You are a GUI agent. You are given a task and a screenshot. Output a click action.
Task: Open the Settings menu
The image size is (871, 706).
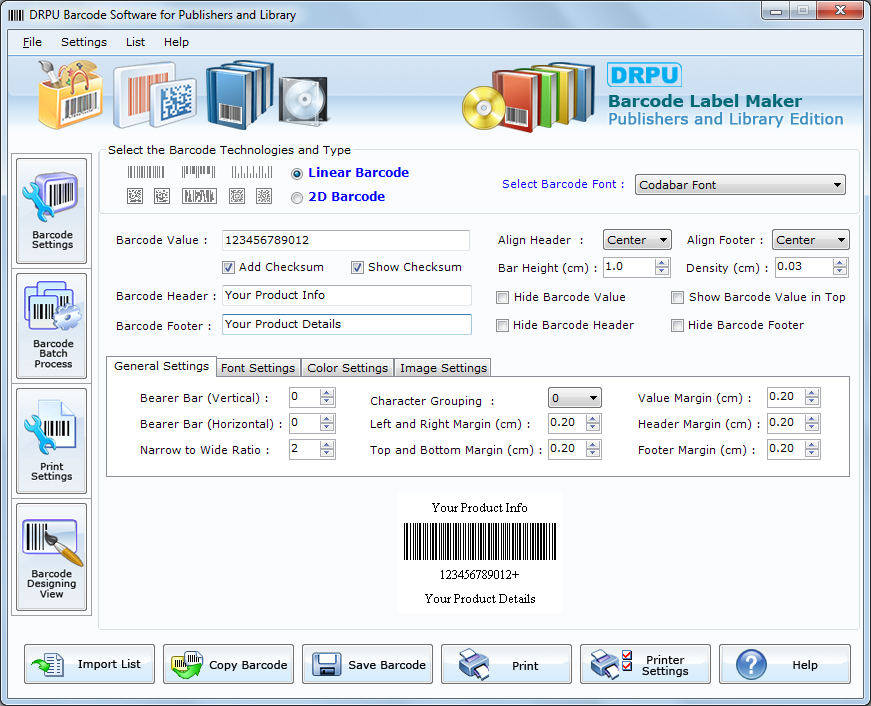tap(83, 42)
